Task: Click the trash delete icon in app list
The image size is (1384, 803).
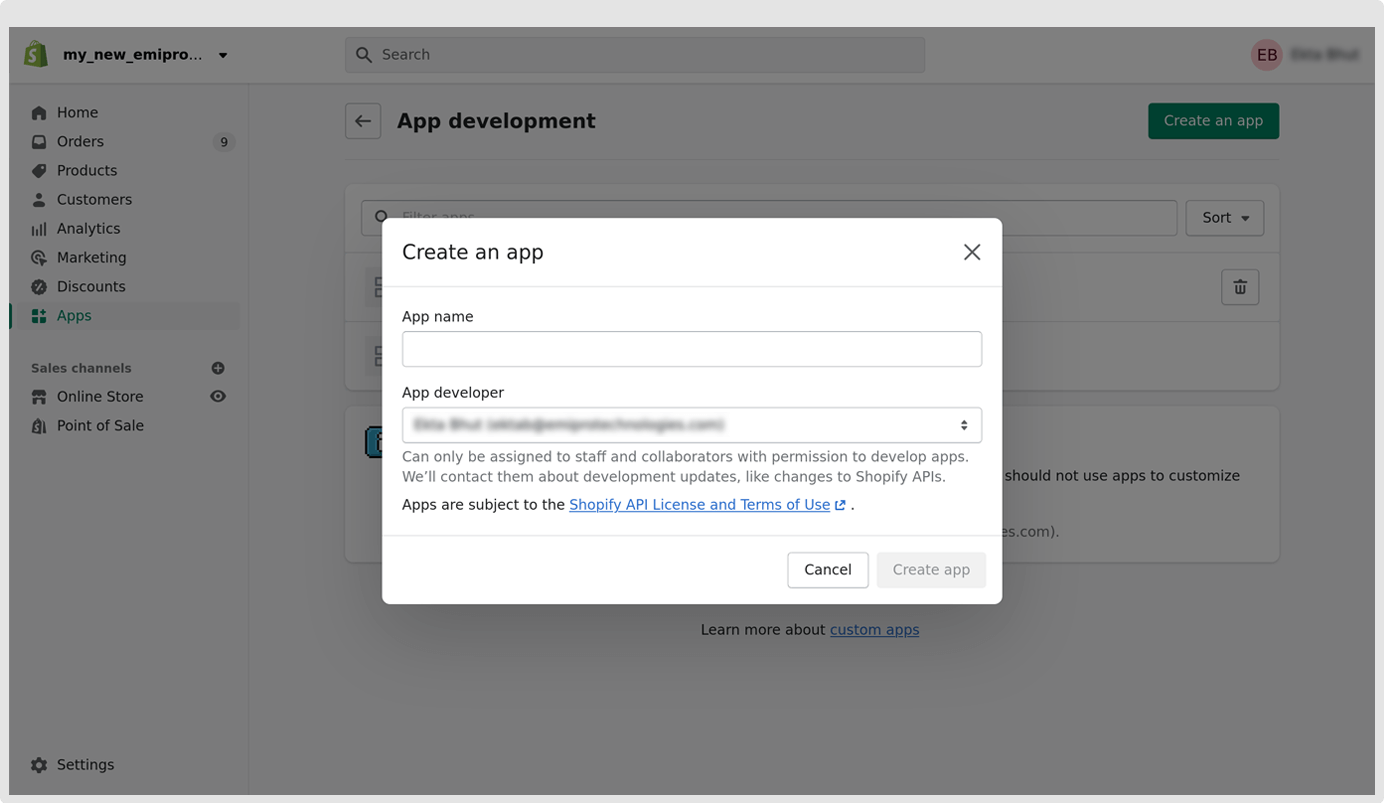Action: (1240, 287)
